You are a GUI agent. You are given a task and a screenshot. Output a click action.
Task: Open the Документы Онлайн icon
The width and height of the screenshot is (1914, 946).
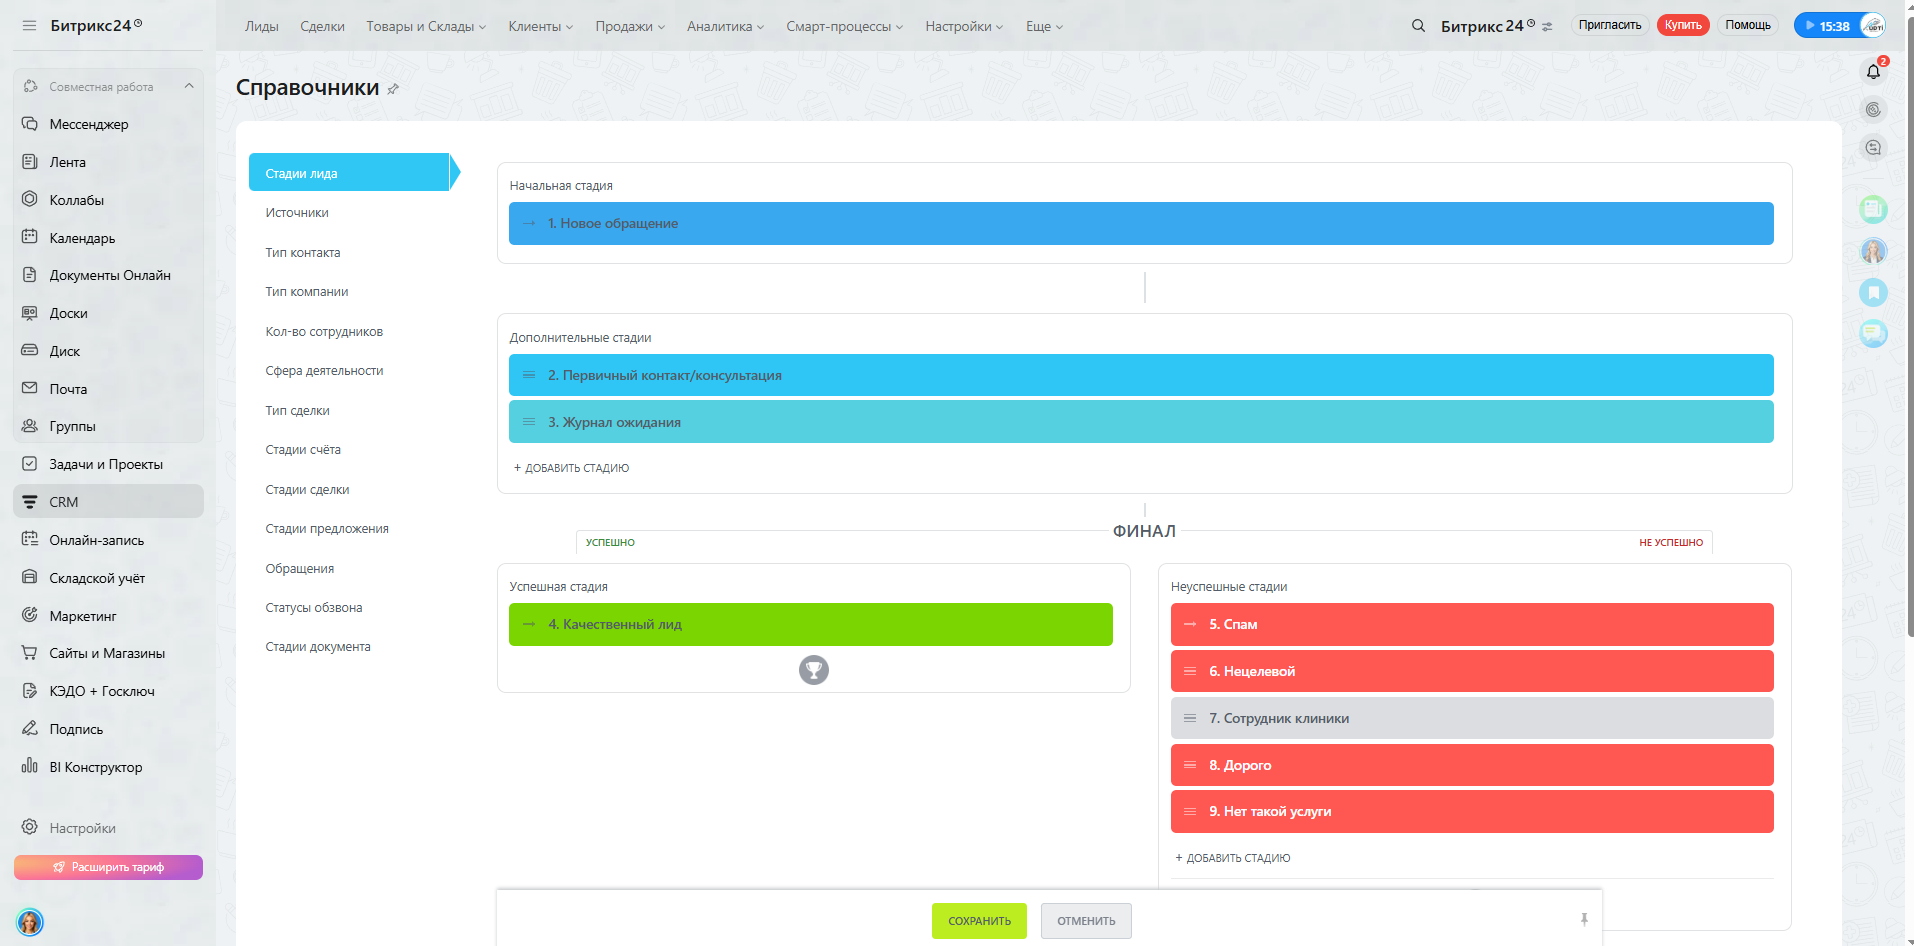click(x=30, y=275)
